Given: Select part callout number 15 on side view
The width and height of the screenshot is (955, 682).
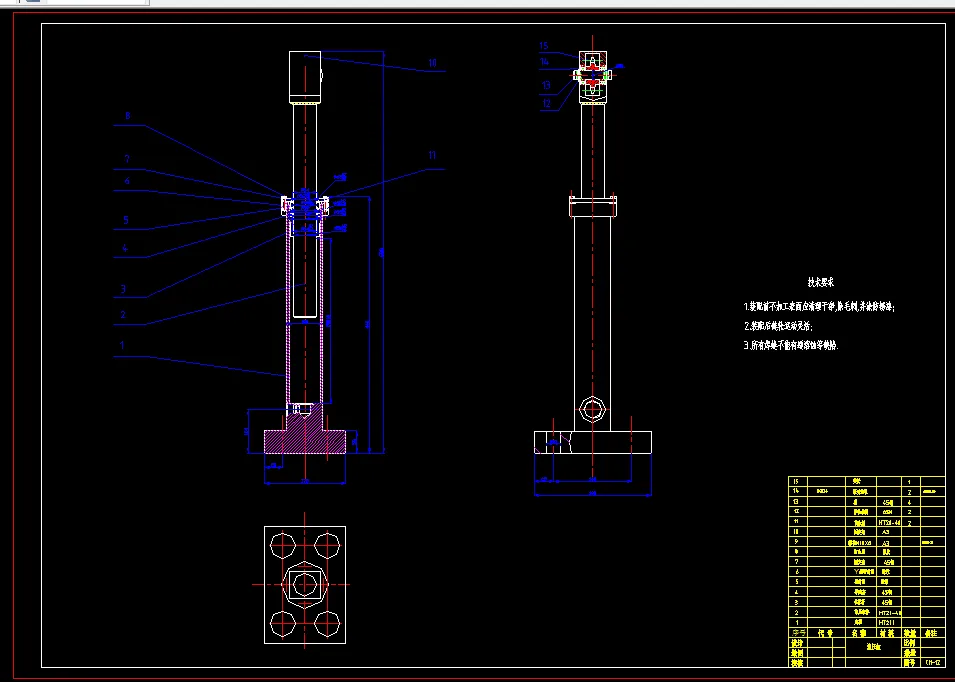Looking at the screenshot, I should pos(544,46).
